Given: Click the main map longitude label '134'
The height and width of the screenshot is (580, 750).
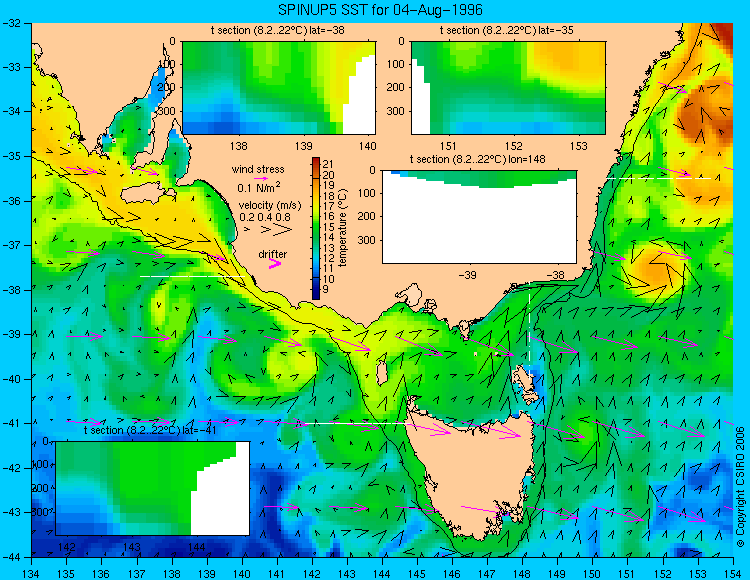Looking at the screenshot, I should click(x=32, y=573).
